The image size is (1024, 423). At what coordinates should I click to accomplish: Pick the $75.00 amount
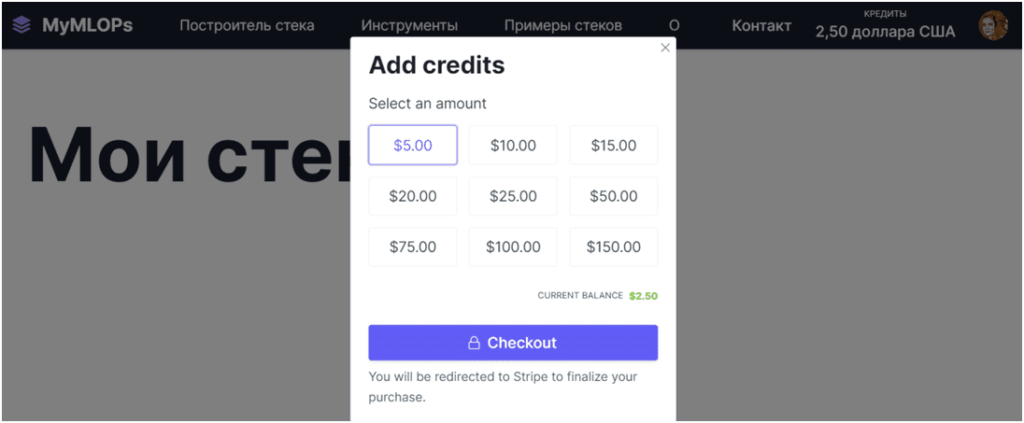(x=413, y=247)
